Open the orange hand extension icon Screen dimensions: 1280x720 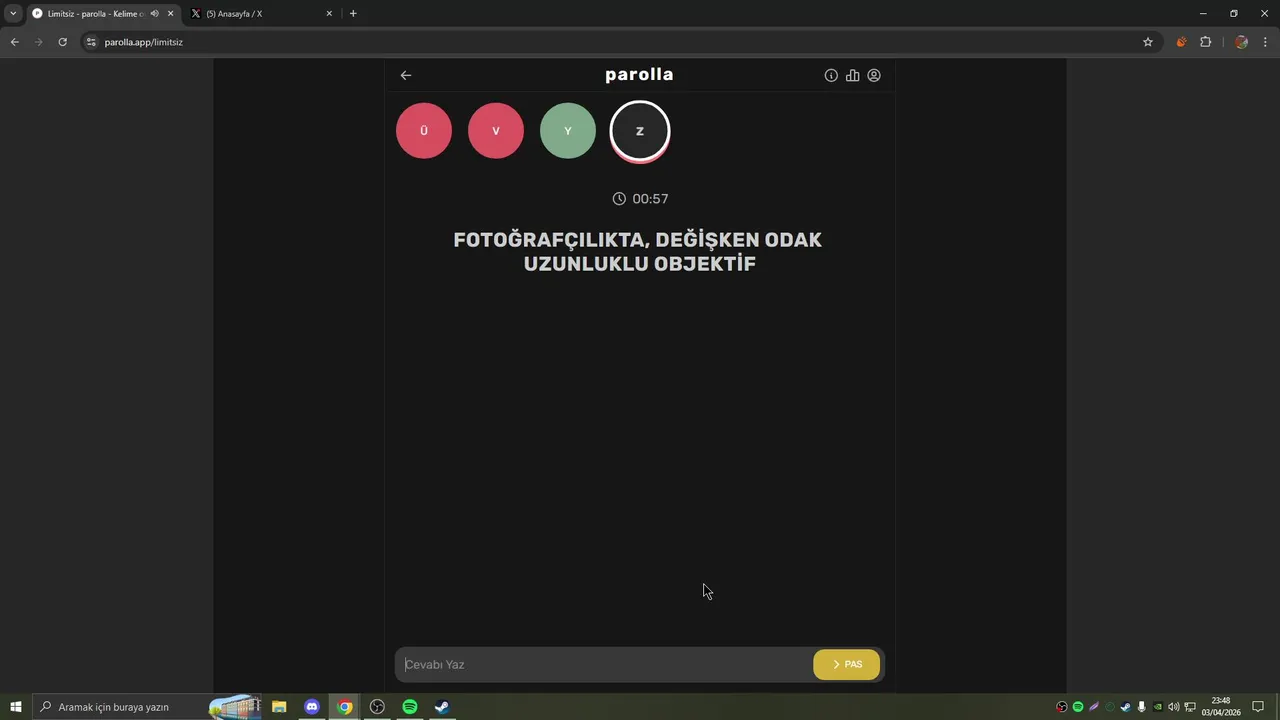(x=1181, y=42)
